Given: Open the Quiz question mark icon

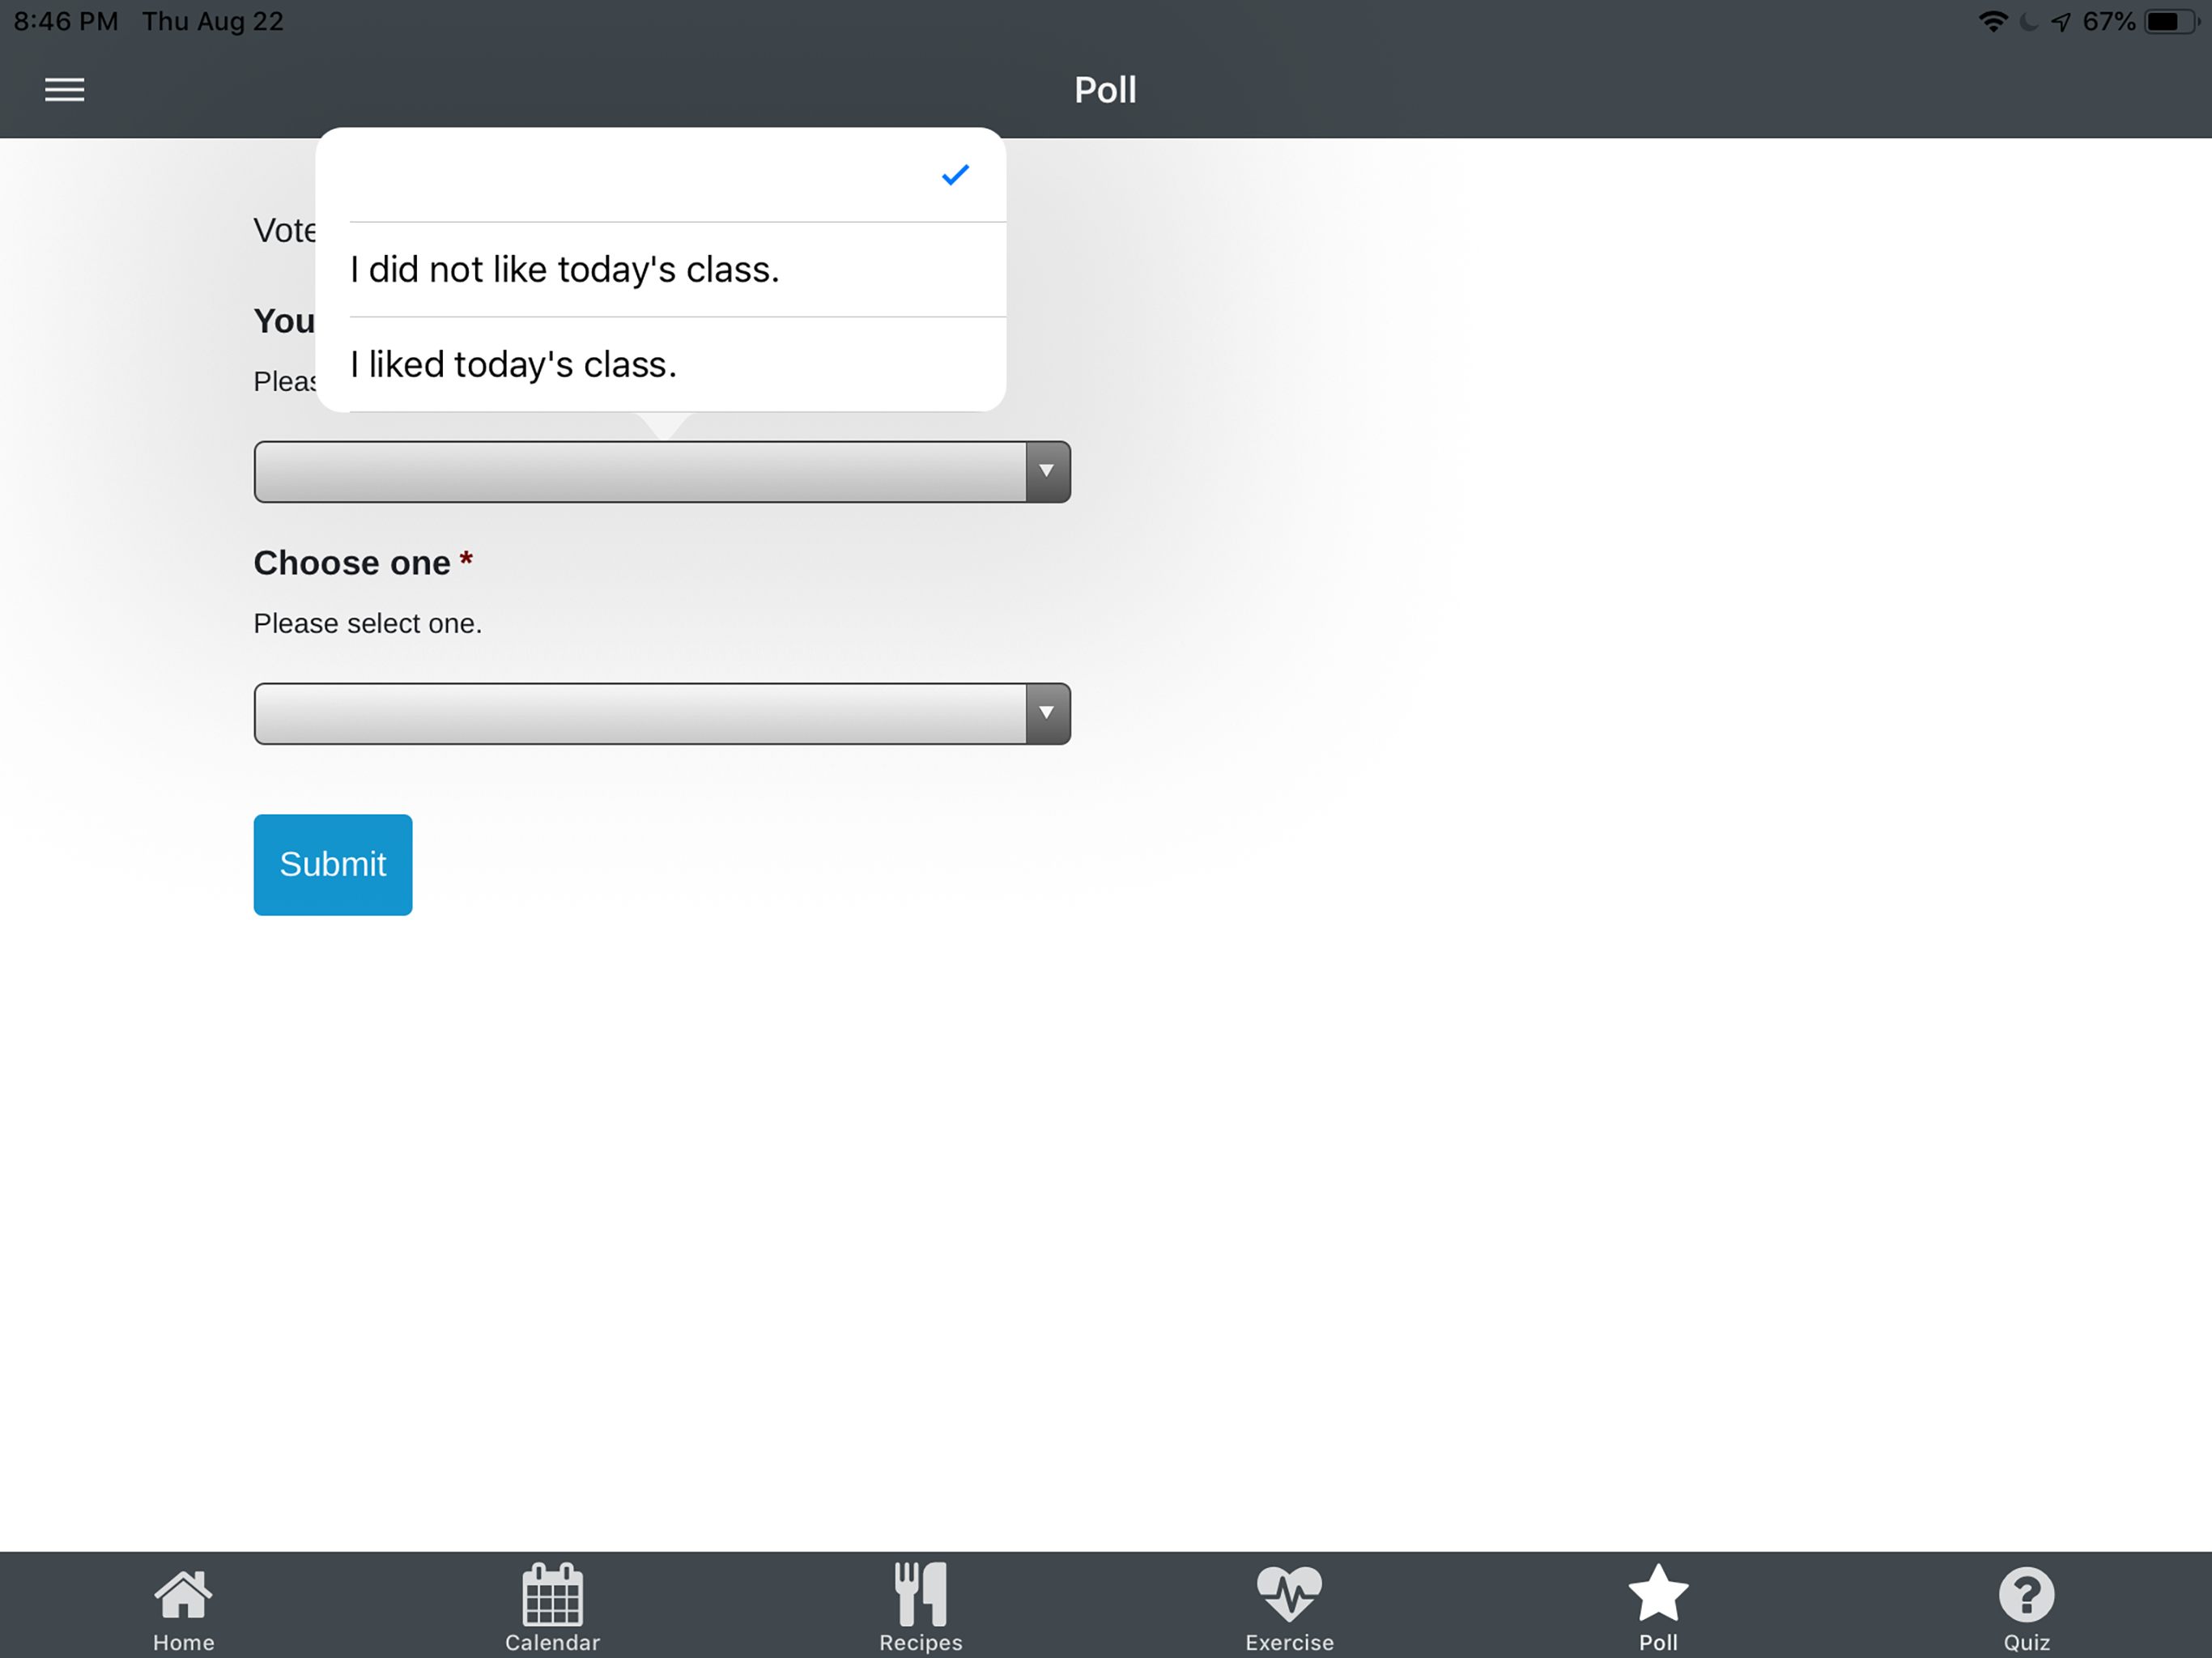Looking at the screenshot, I should coord(2026,1594).
